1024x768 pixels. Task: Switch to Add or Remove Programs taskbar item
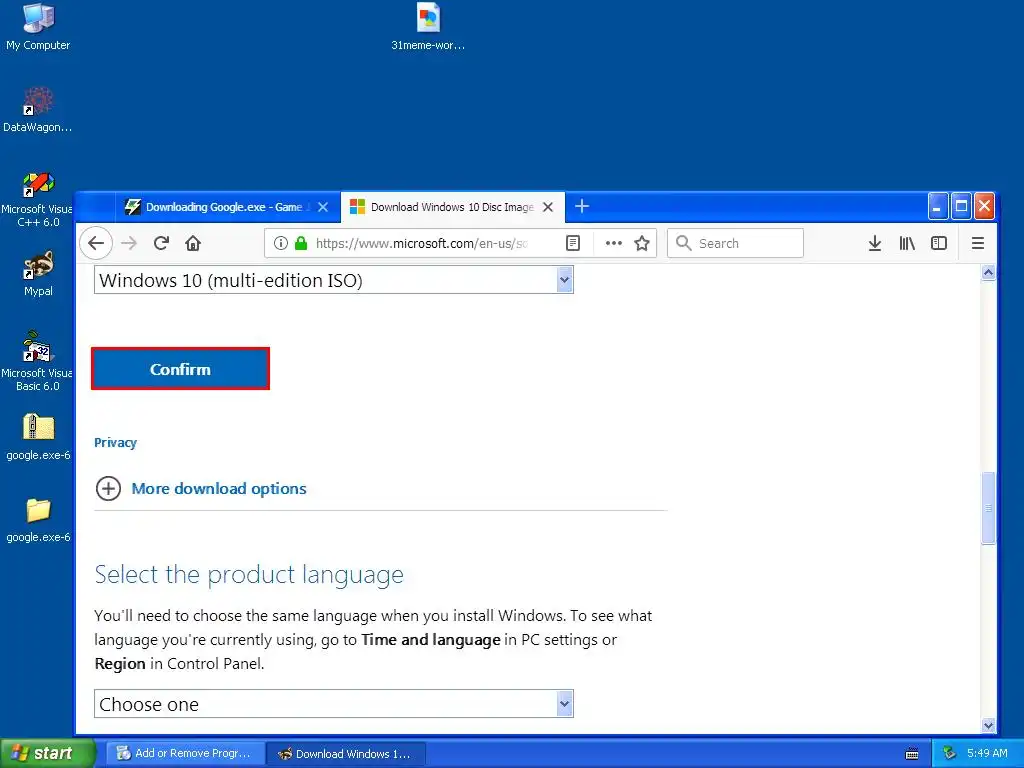pyautogui.click(x=185, y=753)
